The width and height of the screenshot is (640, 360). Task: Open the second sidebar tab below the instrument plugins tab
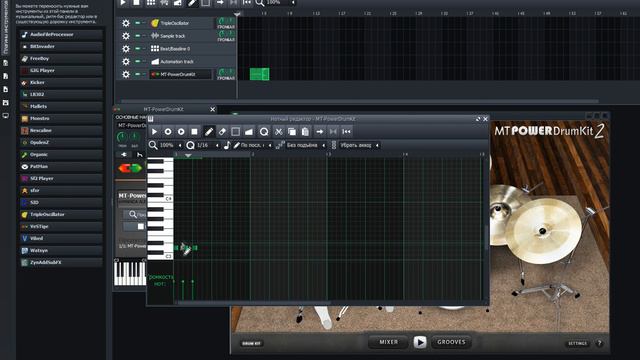tap(6, 63)
